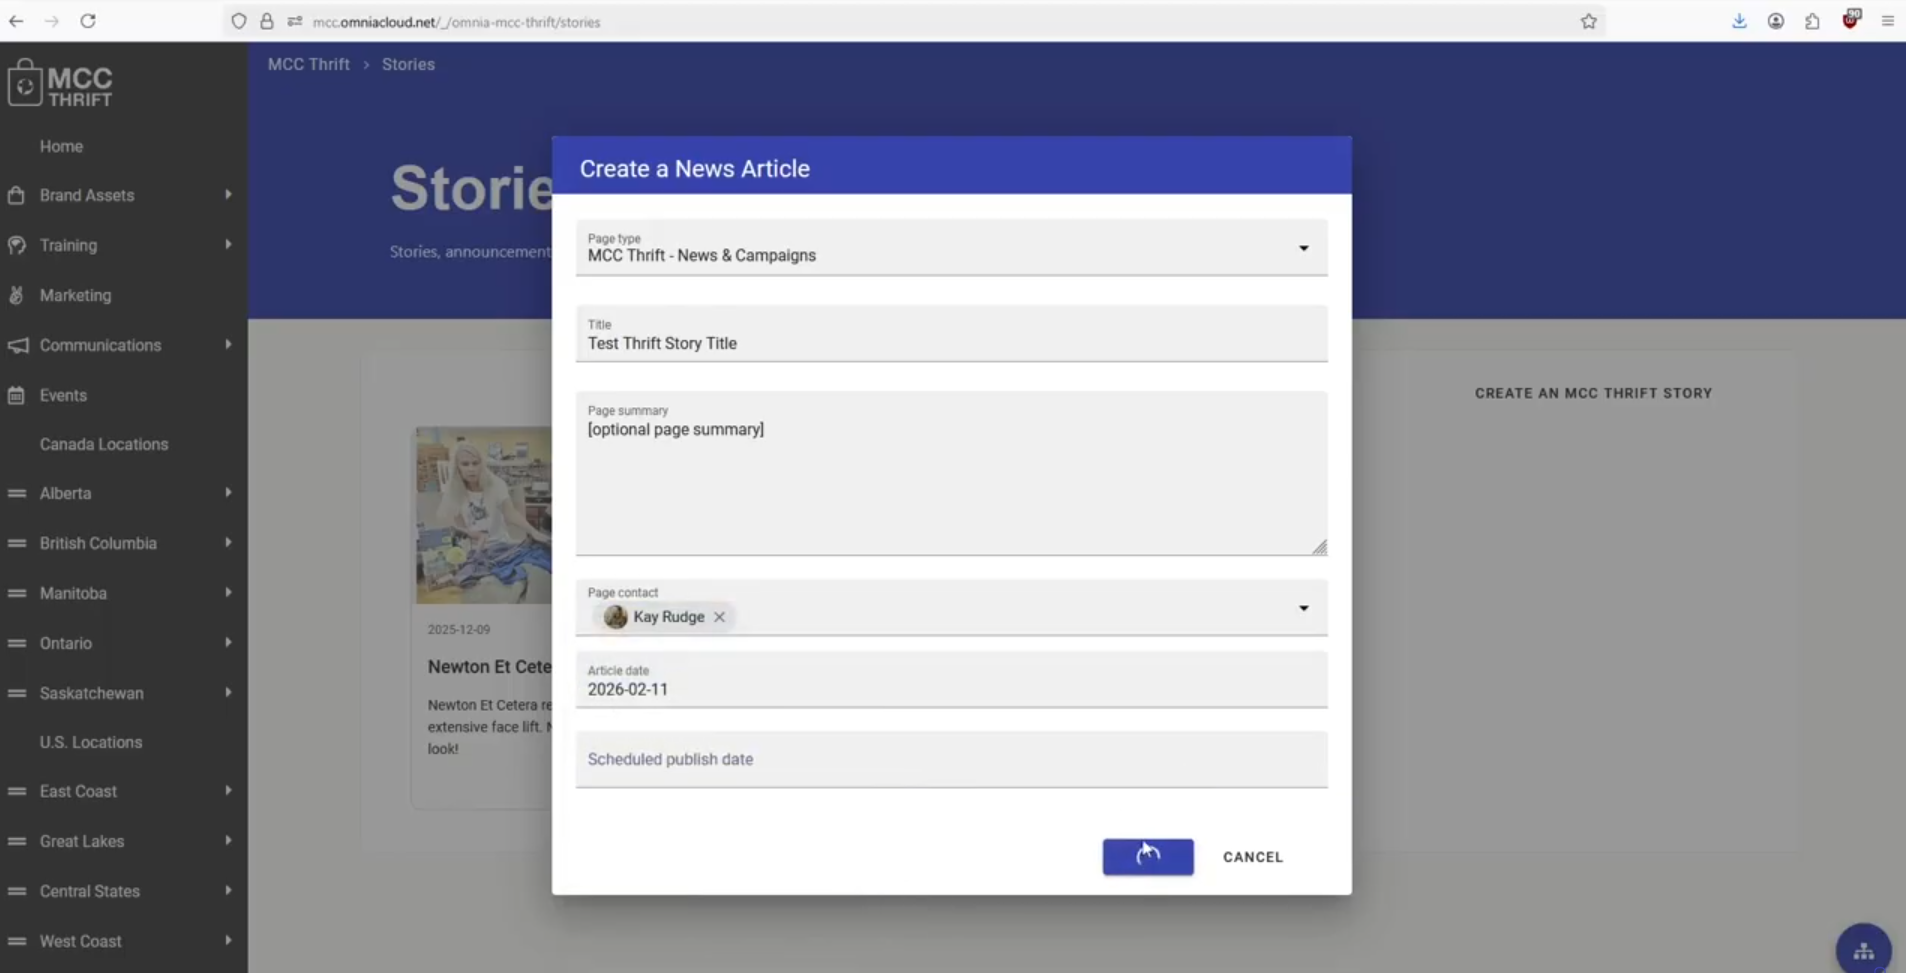Click the browser forward arrow
1906x973 pixels.
52,21
